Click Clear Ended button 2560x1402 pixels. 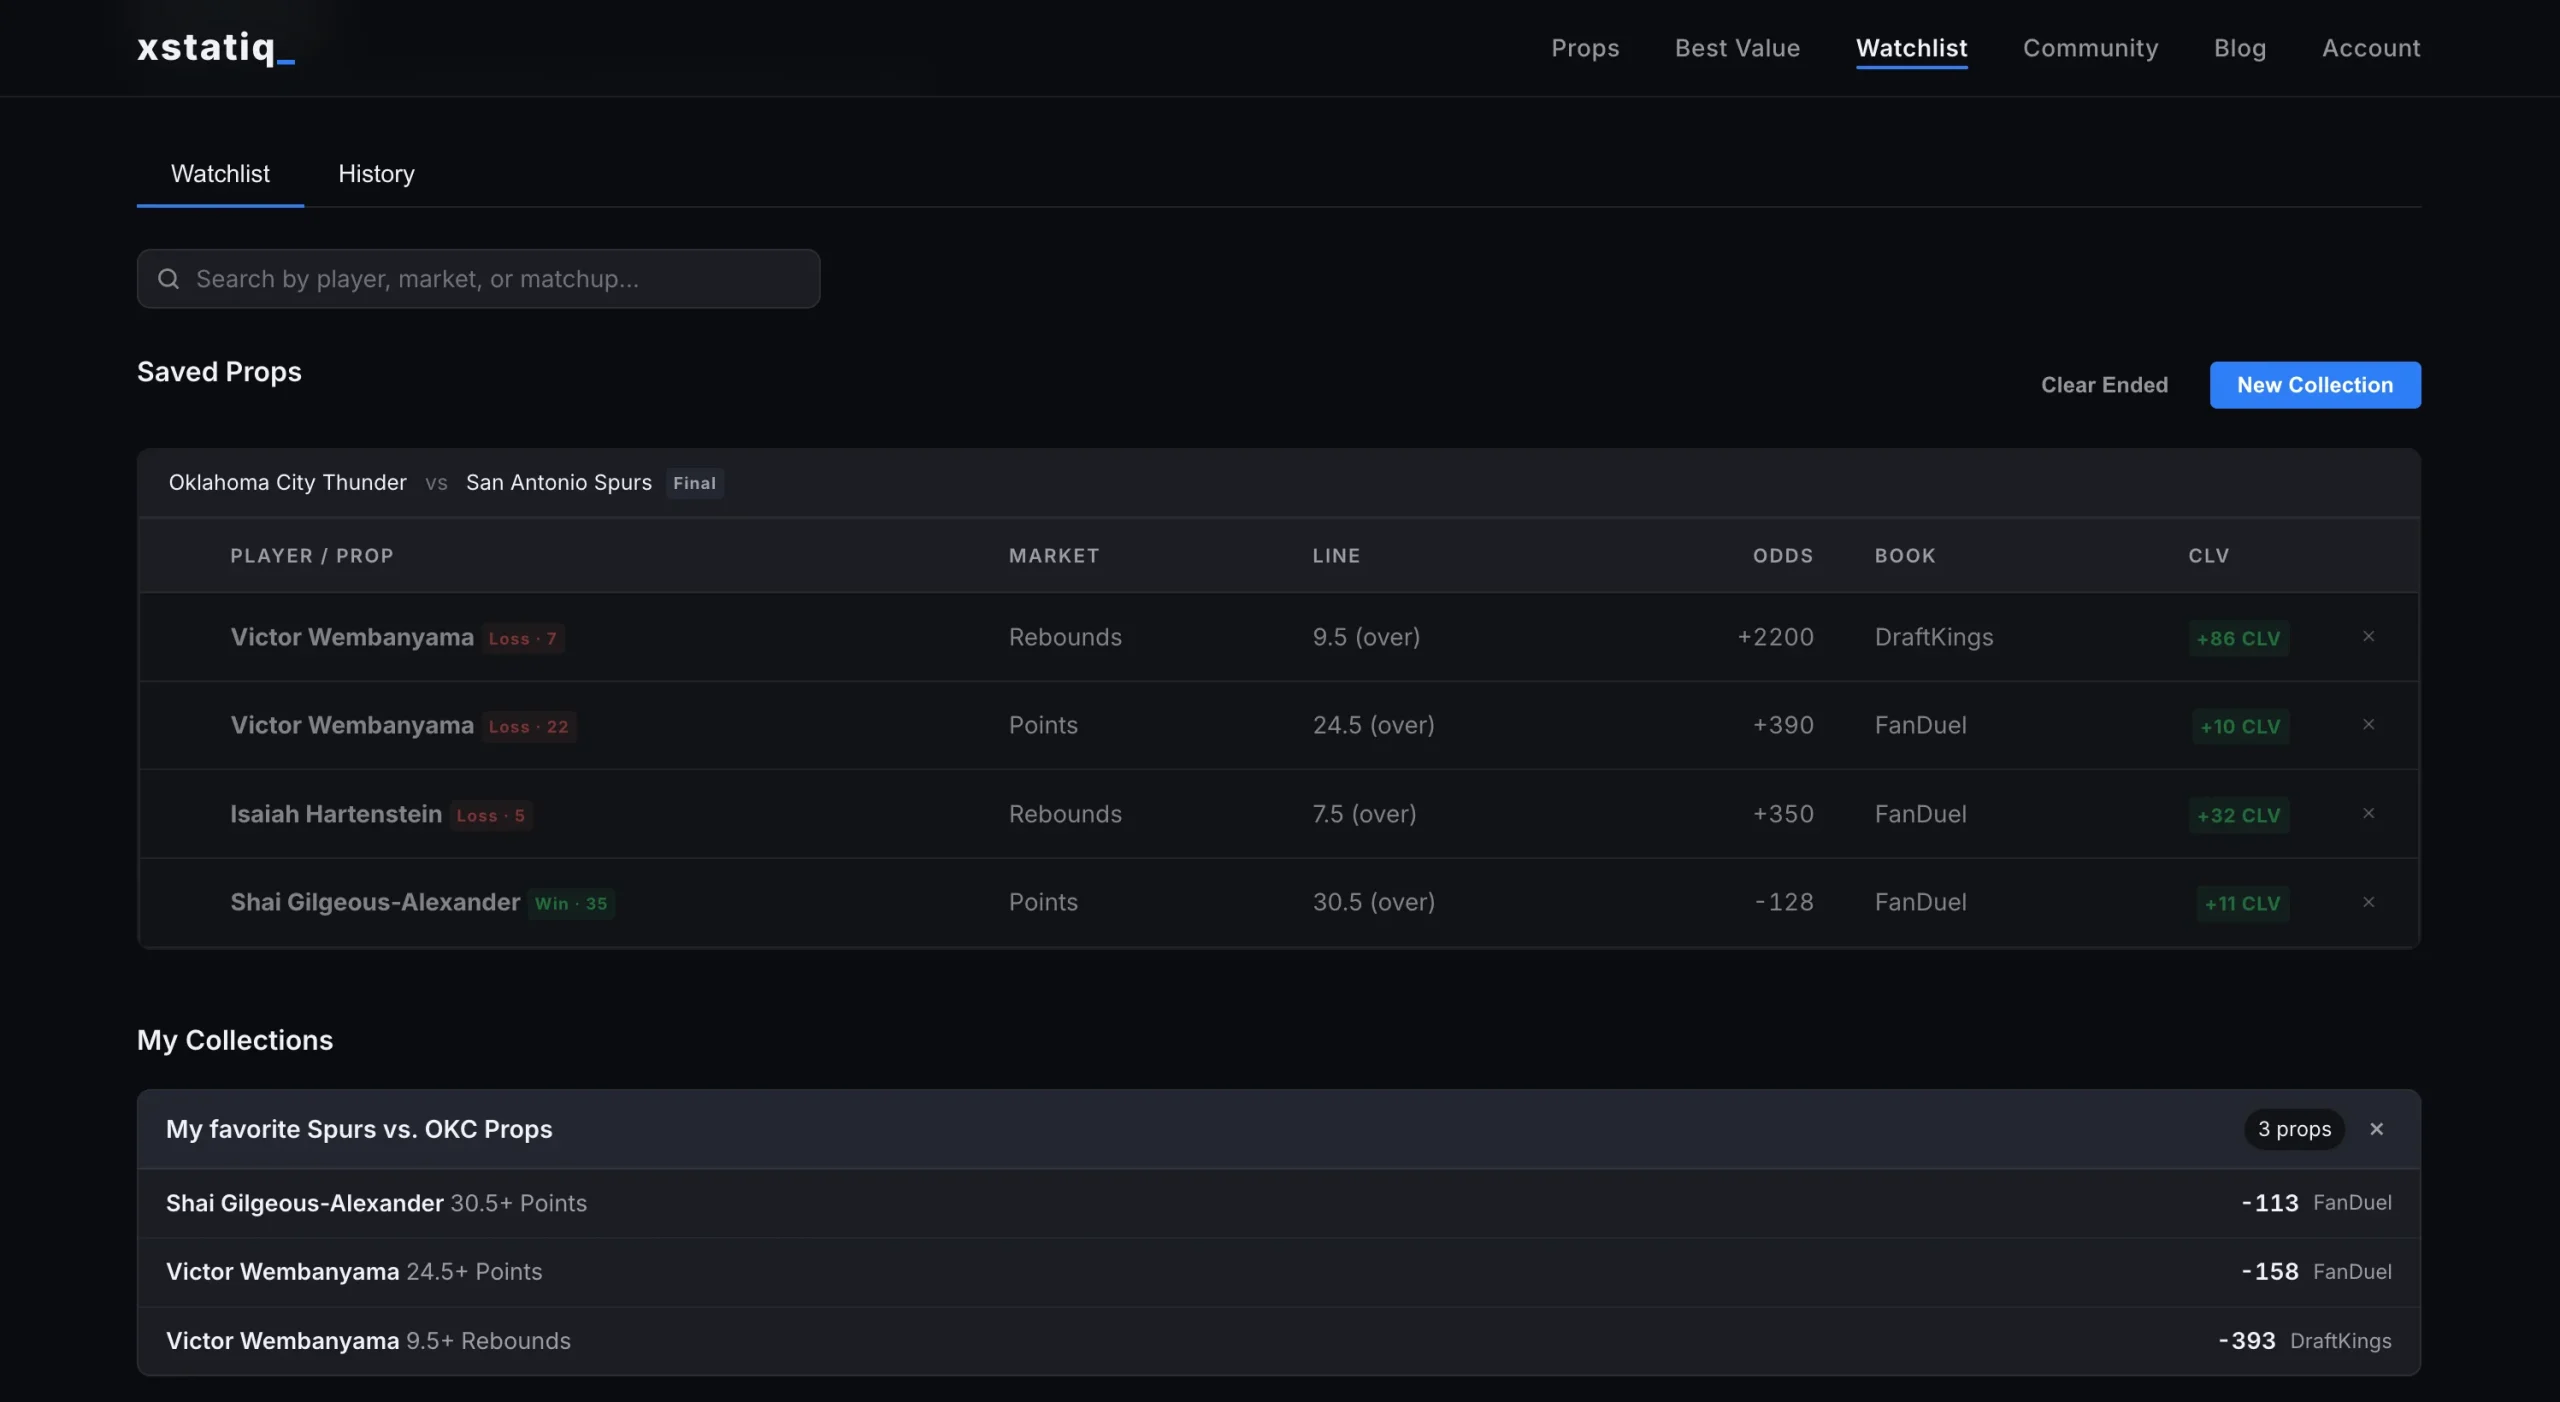click(x=2104, y=385)
